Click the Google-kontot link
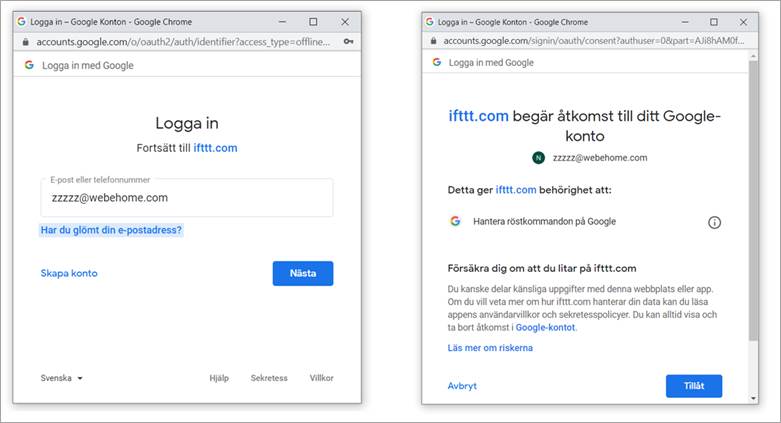Image resolution: width=781 pixels, height=423 pixels. tap(545, 327)
